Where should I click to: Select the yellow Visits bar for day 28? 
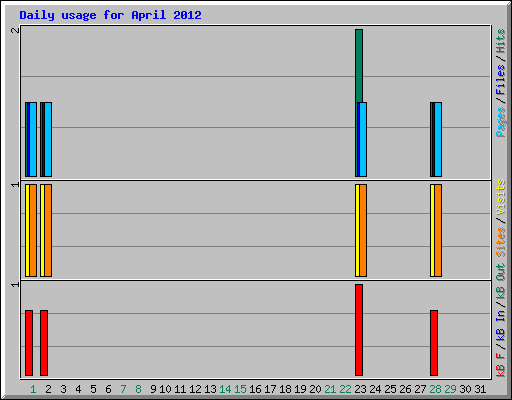click(432, 230)
